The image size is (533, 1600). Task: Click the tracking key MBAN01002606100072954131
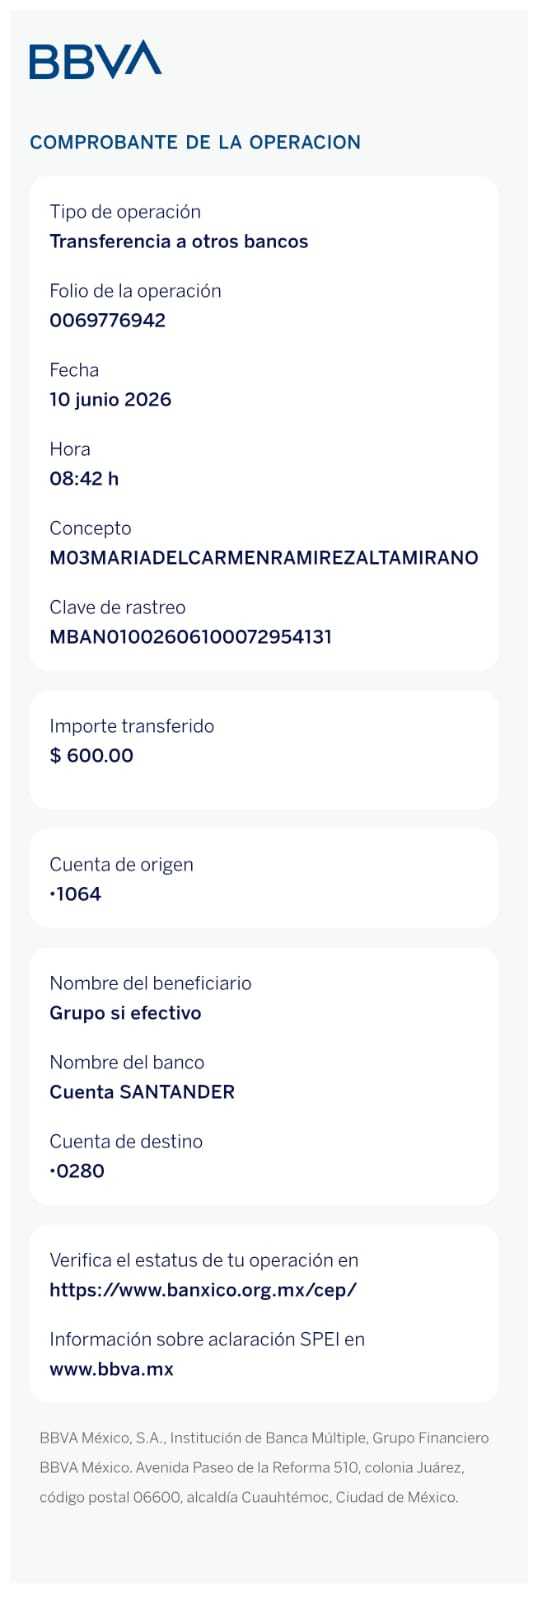(x=190, y=637)
